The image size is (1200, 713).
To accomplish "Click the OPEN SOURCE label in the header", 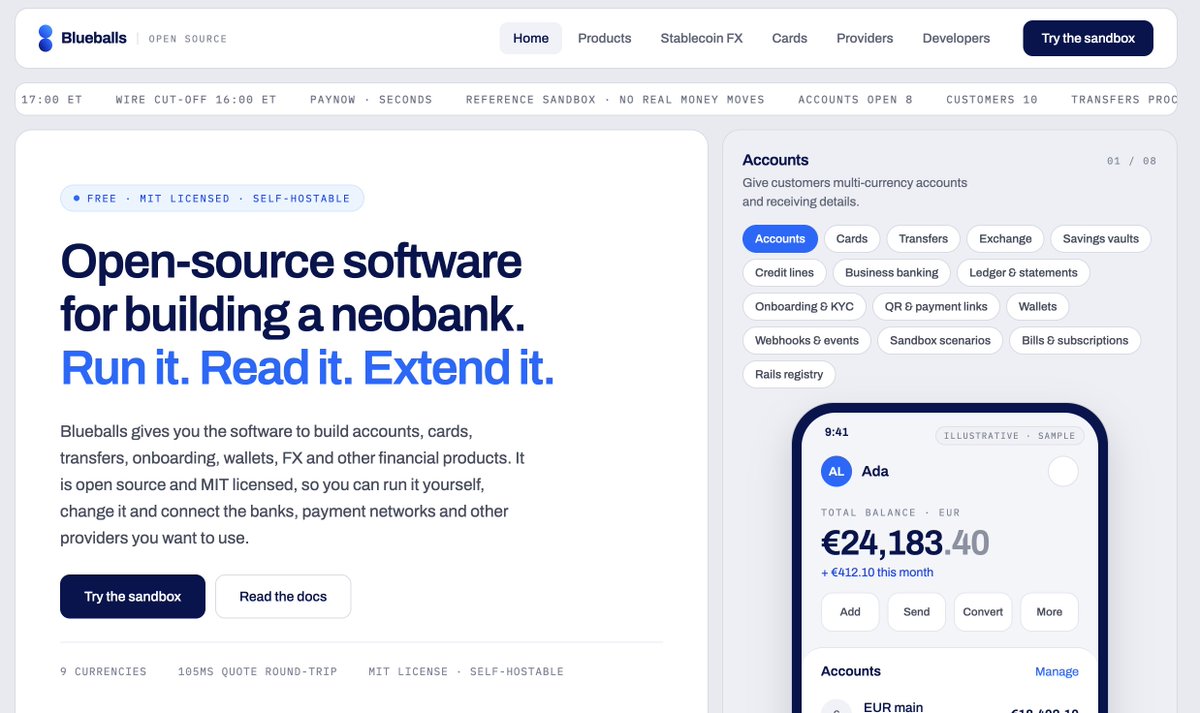I will (188, 39).
